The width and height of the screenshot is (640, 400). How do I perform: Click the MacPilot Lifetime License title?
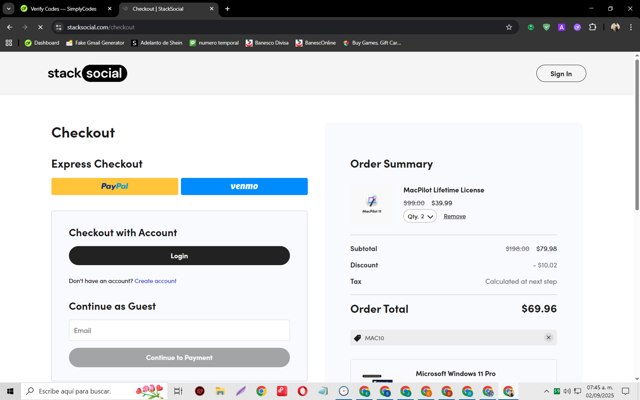coord(444,190)
